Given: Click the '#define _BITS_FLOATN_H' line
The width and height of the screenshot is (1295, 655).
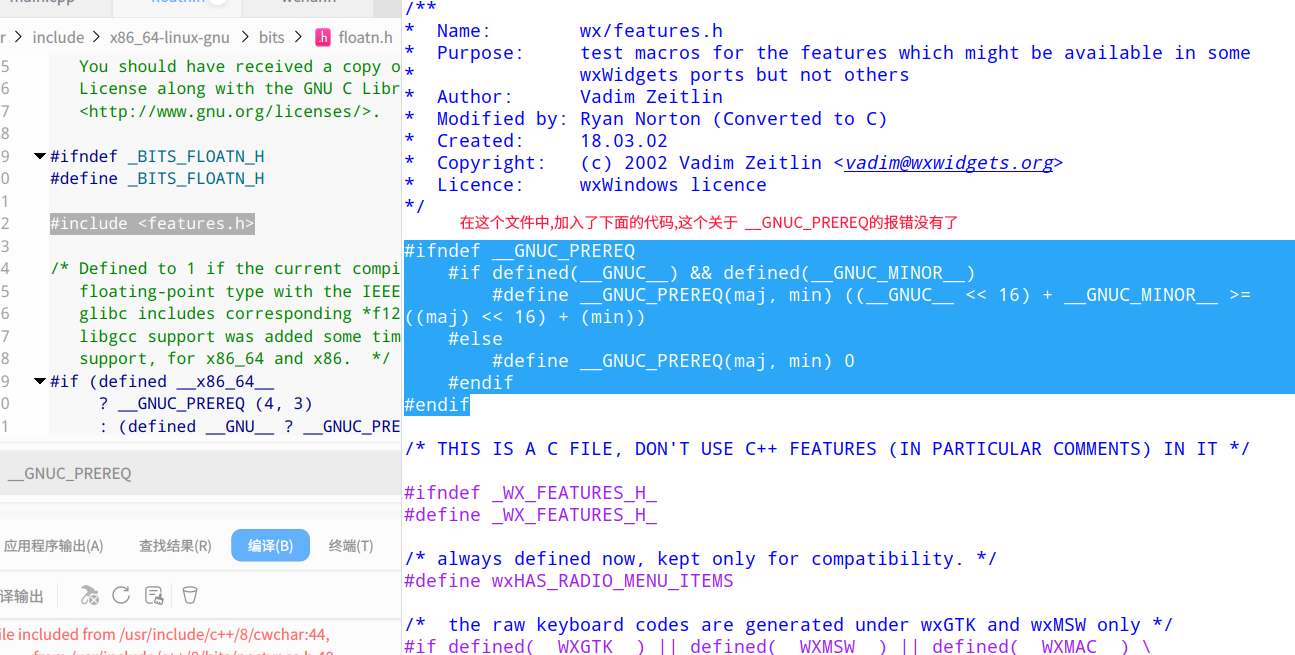Looking at the screenshot, I should (157, 179).
